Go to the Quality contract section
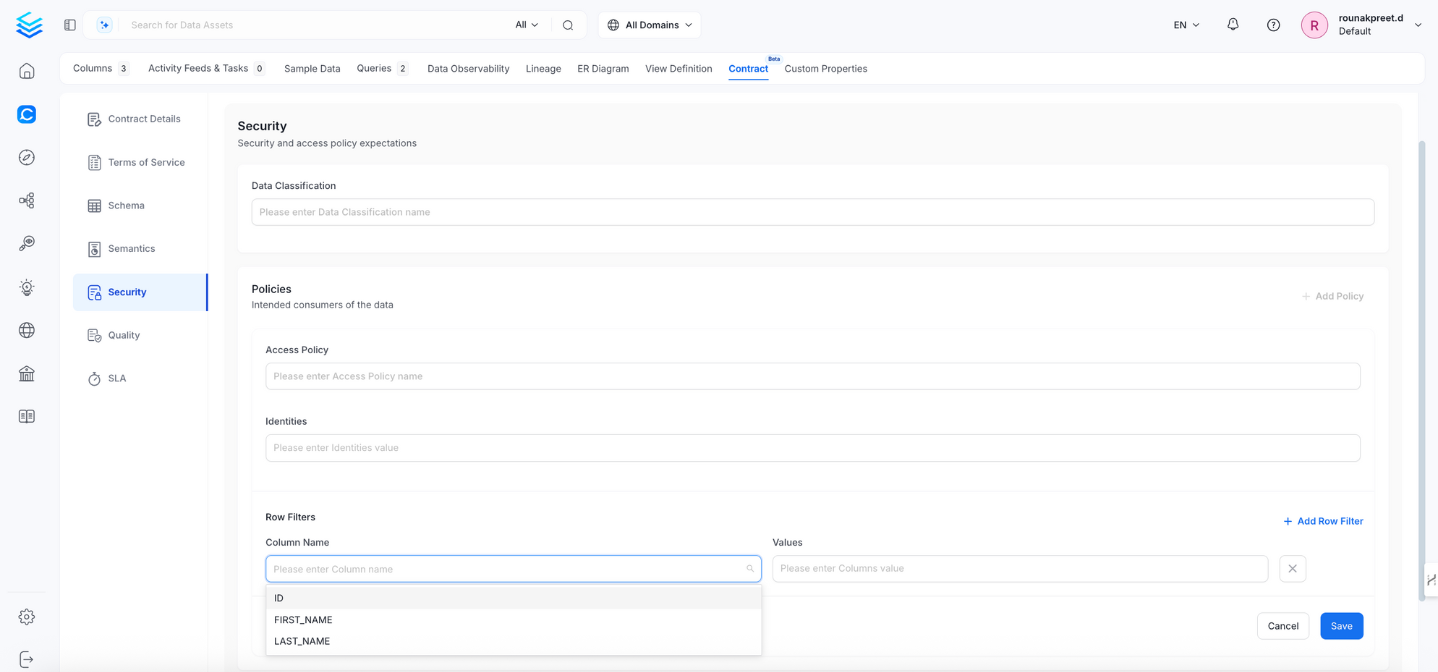The image size is (1438, 672). pyautogui.click(x=124, y=336)
